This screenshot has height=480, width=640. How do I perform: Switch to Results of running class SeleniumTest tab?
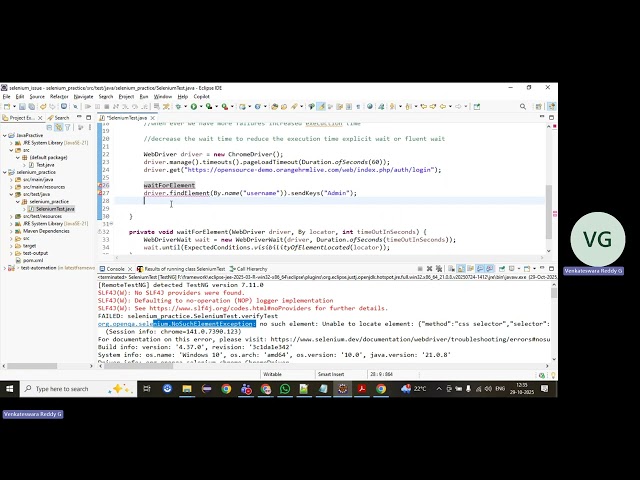tap(181, 269)
